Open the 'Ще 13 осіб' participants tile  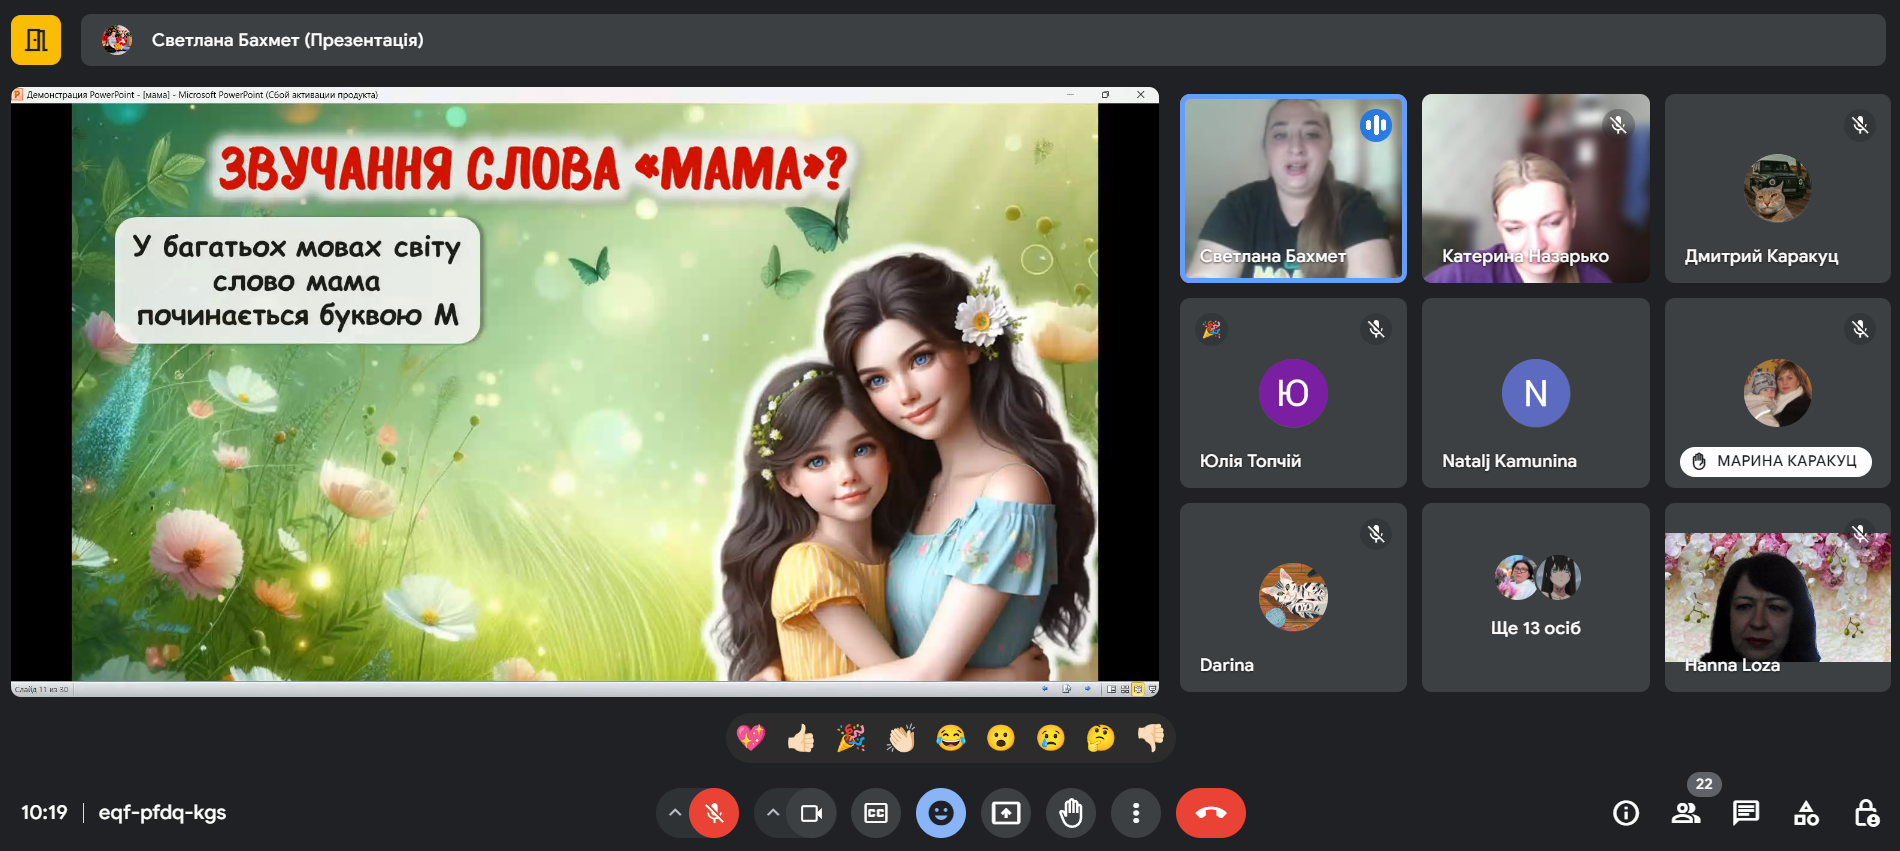[1535, 597]
